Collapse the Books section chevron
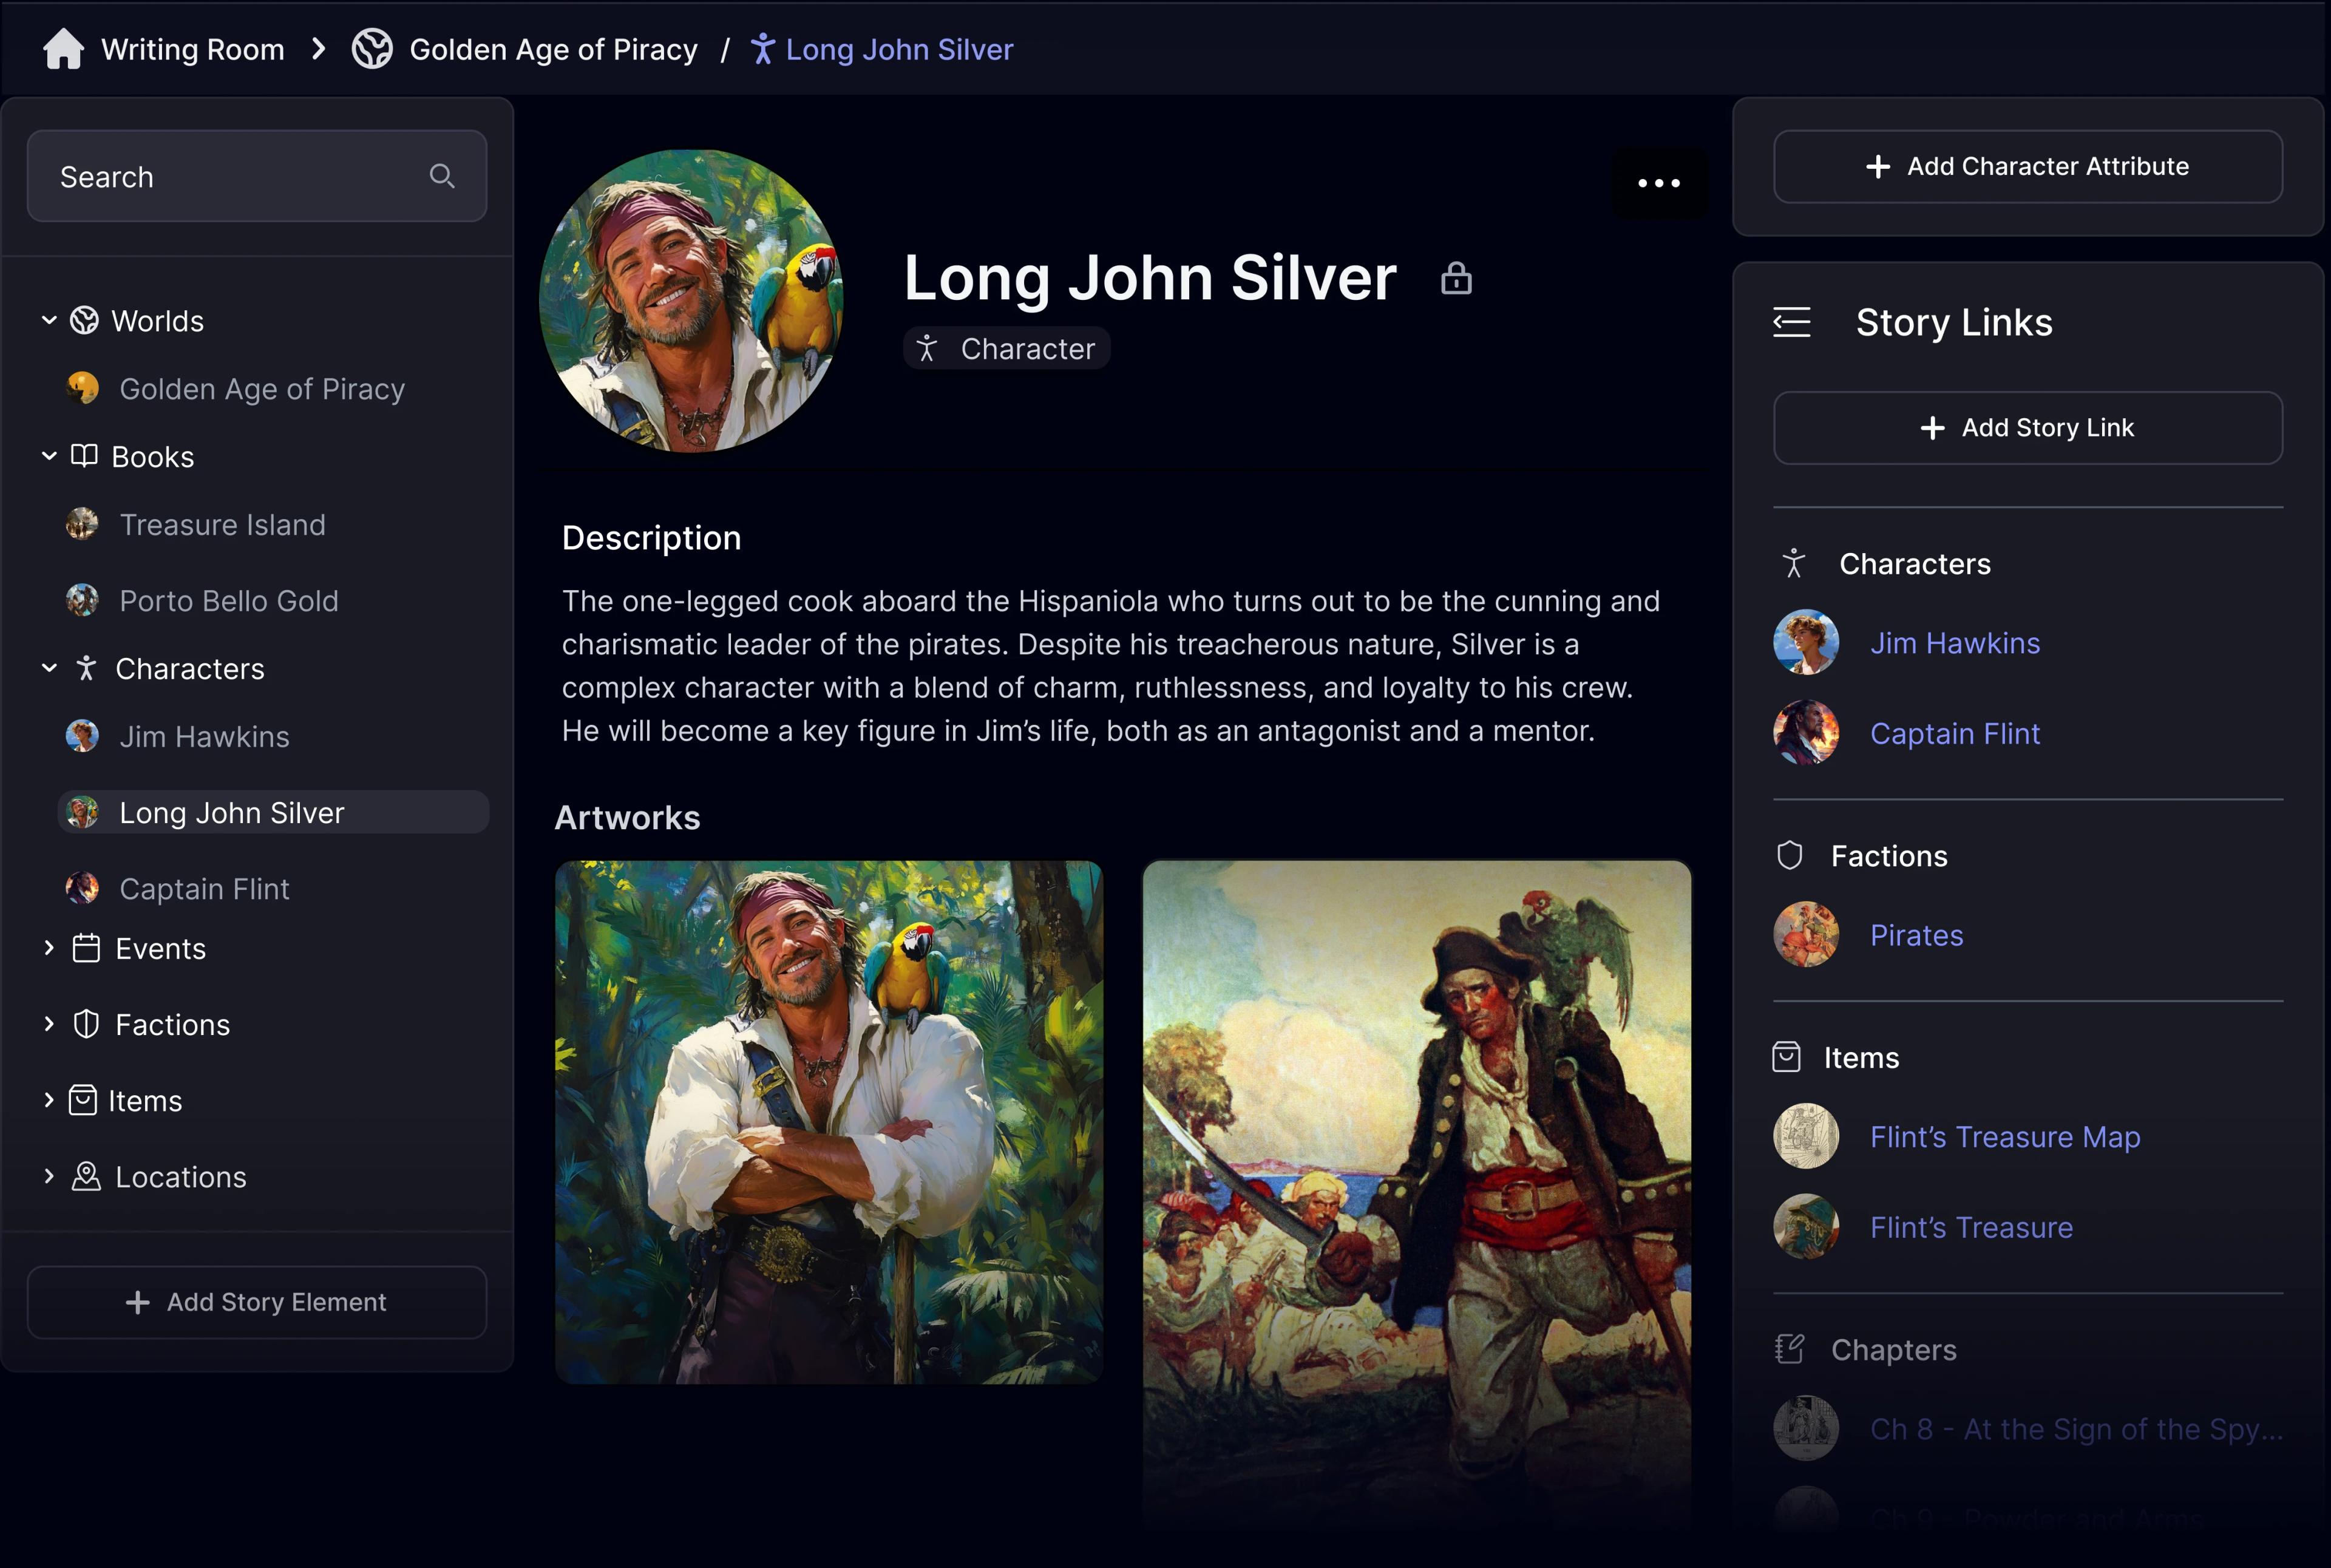The image size is (2331, 1568). 48,456
